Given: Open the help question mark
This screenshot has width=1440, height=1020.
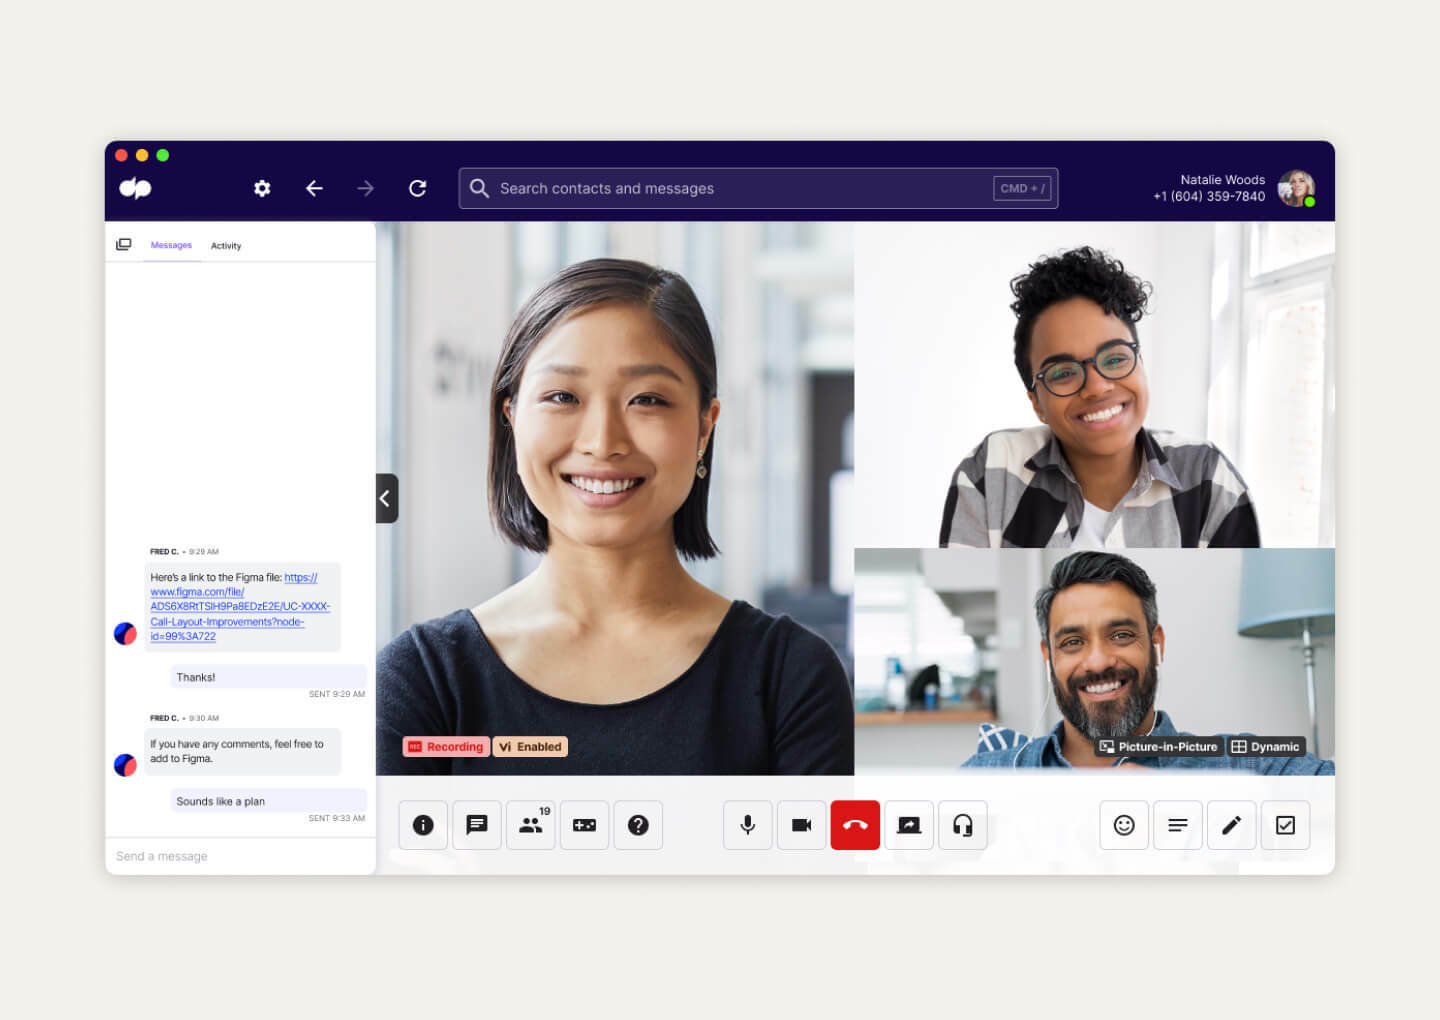Looking at the screenshot, I should point(639,825).
